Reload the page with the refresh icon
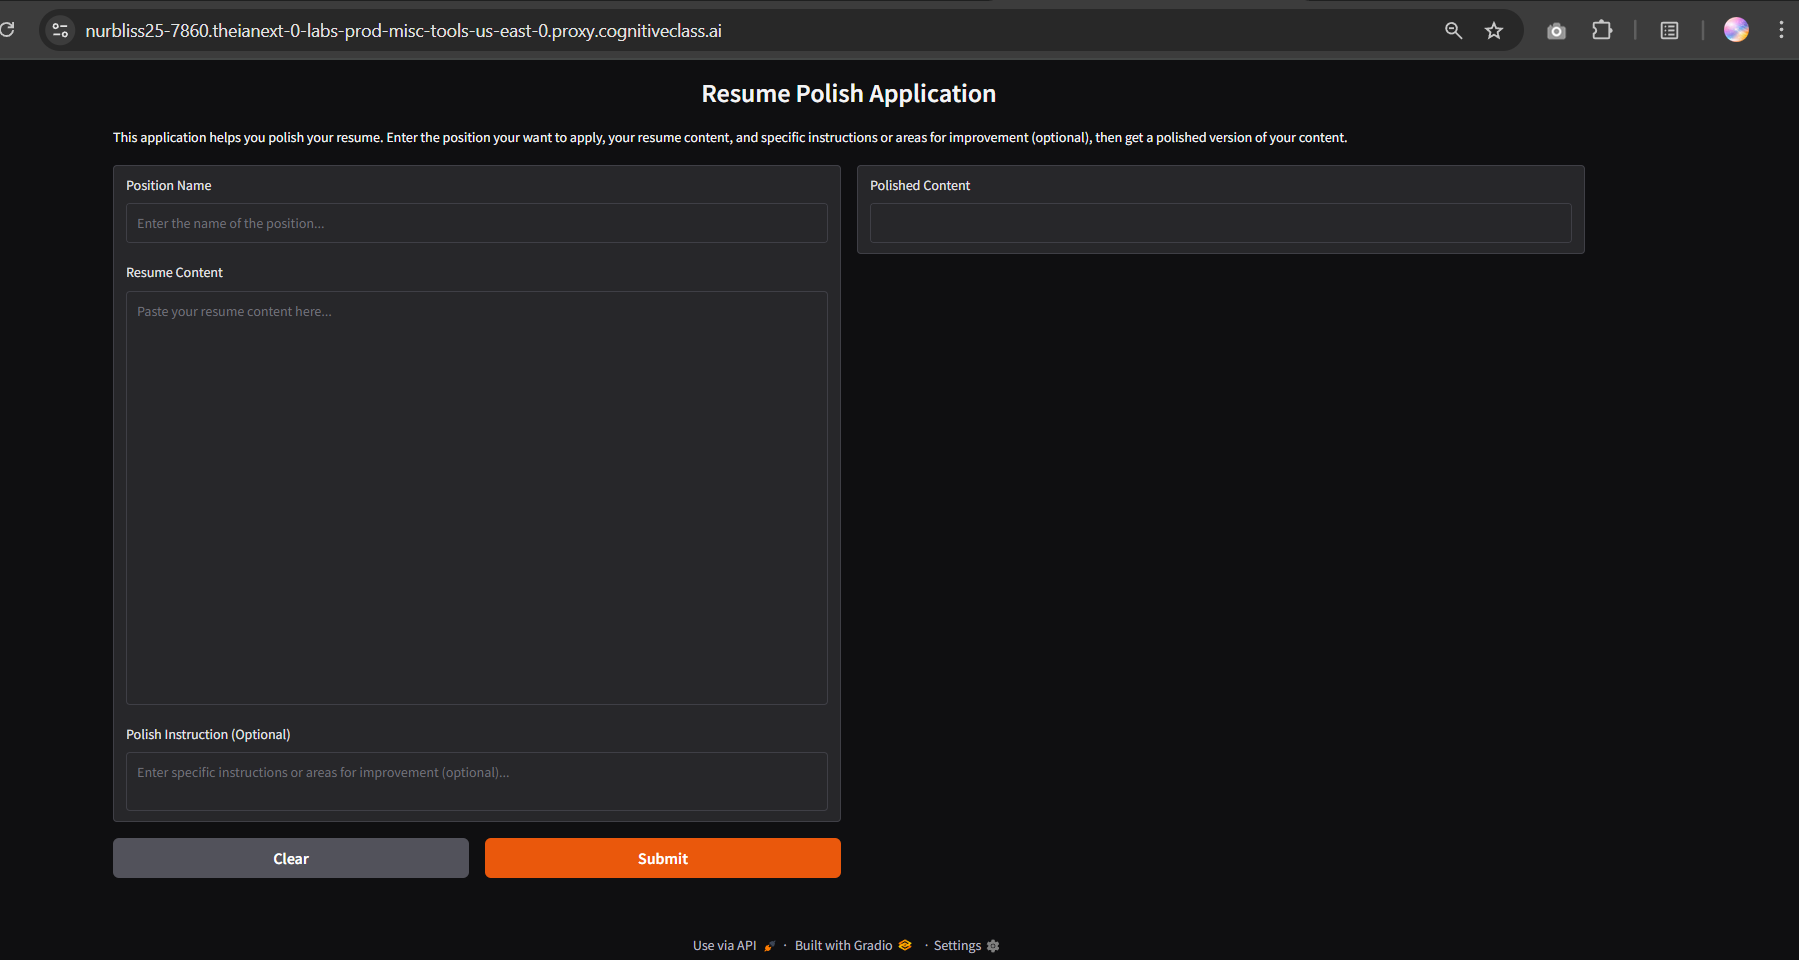The height and width of the screenshot is (960, 1799). pos(8,30)
